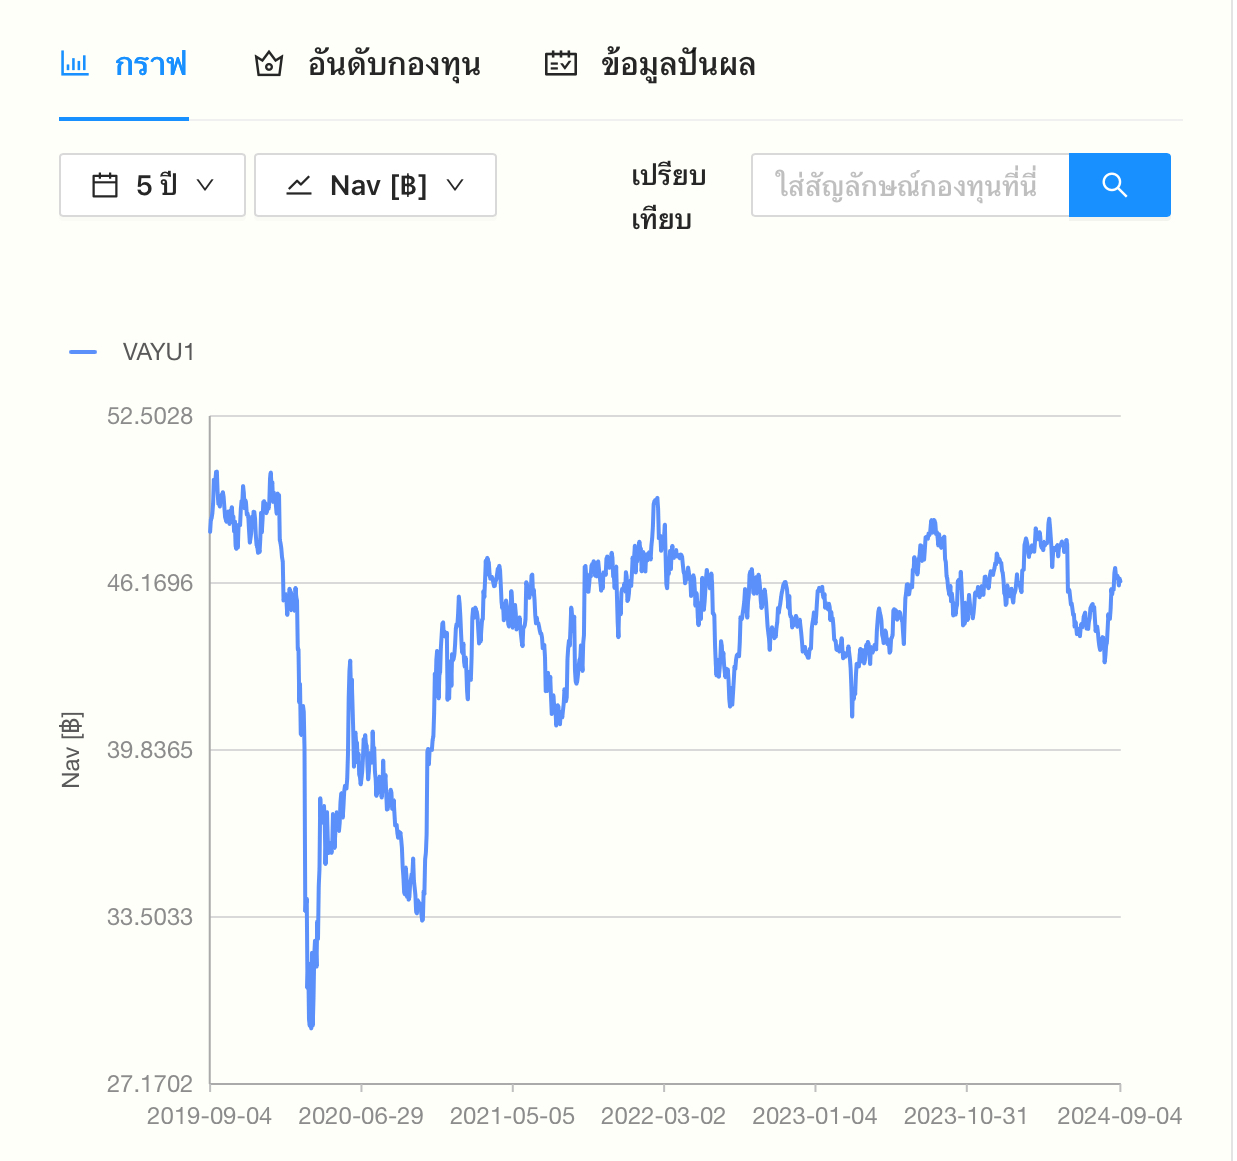
Task: Click the crown icon for fund ranking
Action: 268,64
